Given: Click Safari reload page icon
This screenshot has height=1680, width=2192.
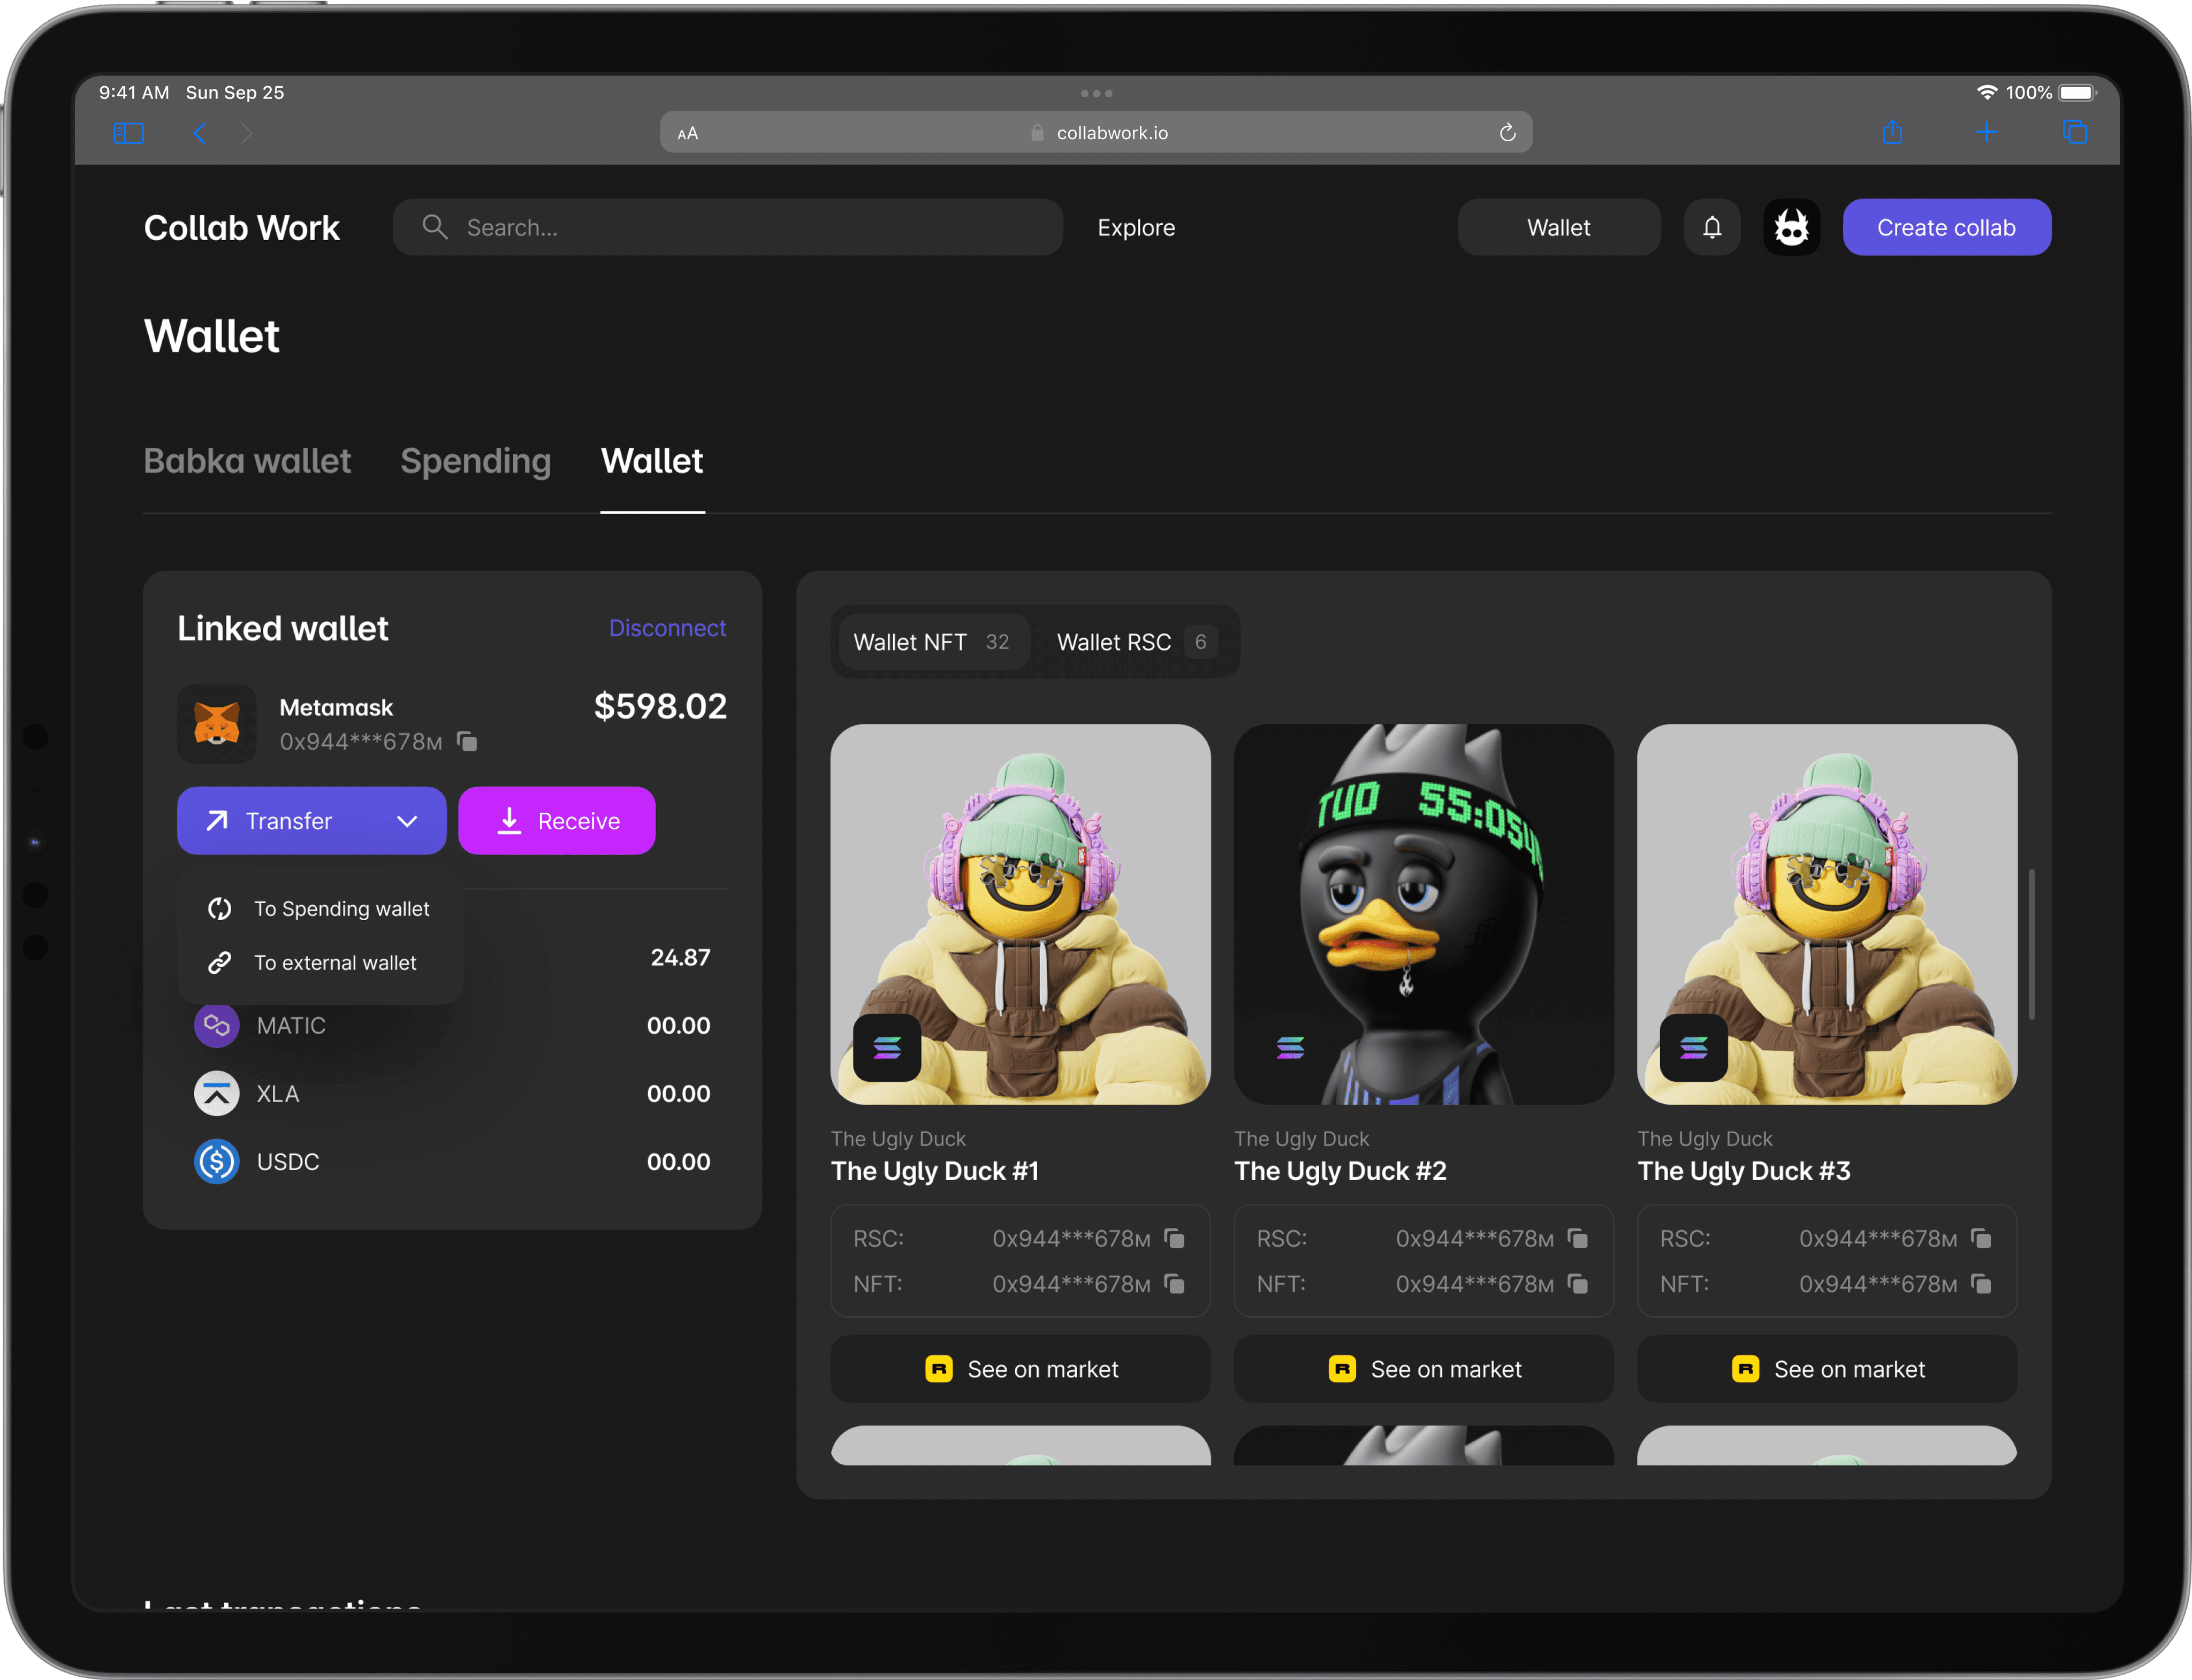Looking at the screenshot, I should pyautogui.click(x=1507, y=133).
